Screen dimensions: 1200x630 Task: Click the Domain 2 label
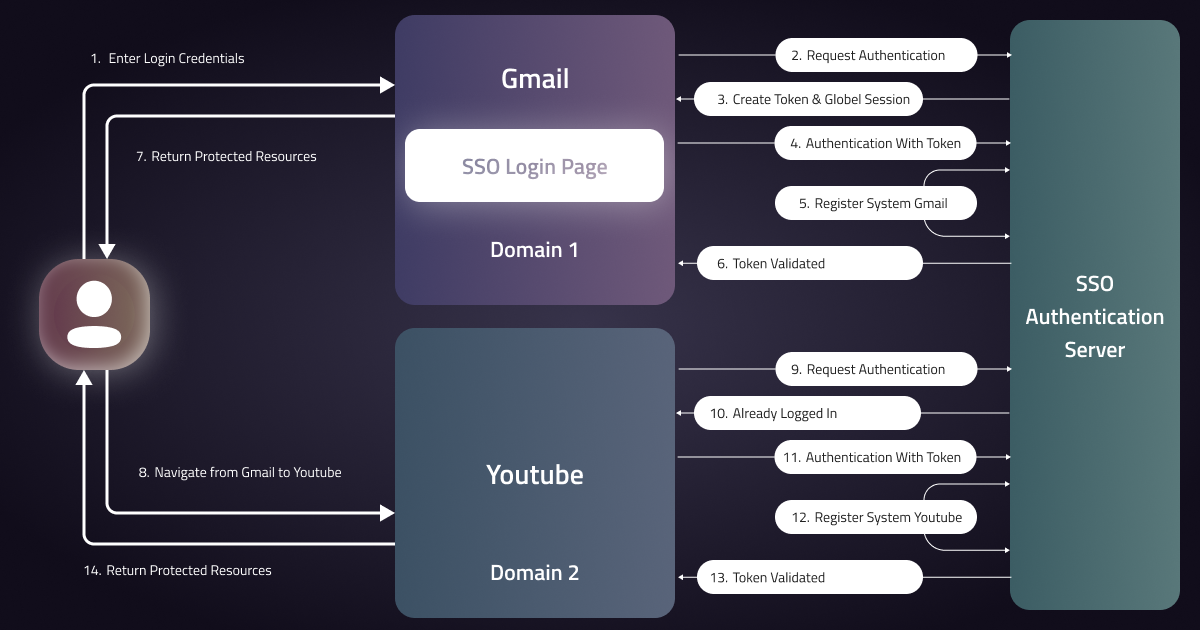[534, 572]
